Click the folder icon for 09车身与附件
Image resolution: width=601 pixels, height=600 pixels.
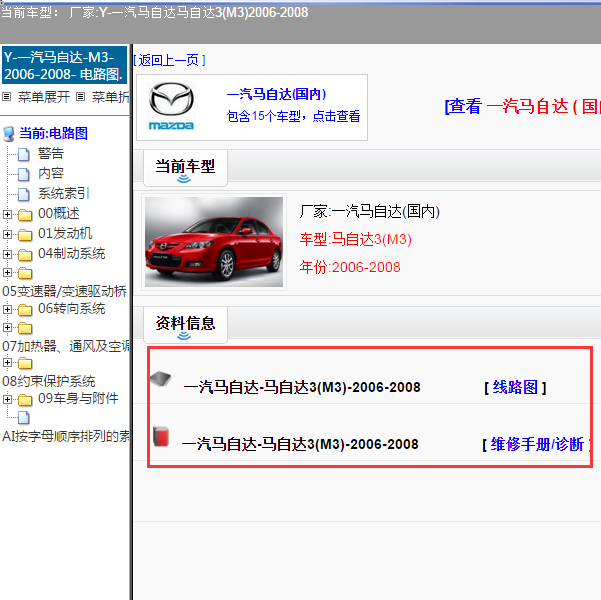click(x=25, y=400)
